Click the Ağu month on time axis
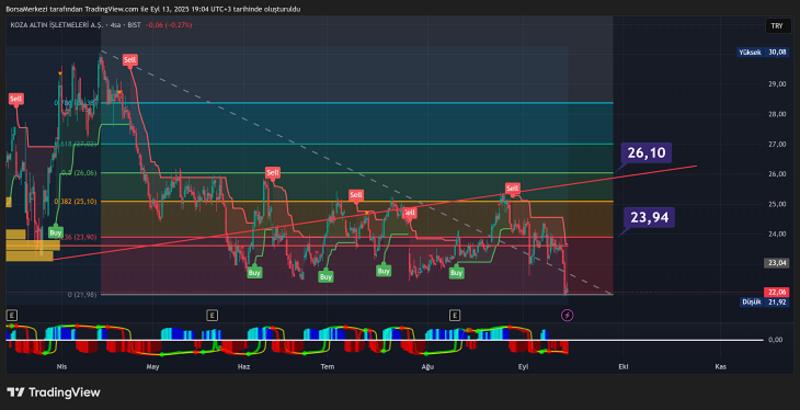The width and height of the screenshot is (800, 410). point(427,367)
